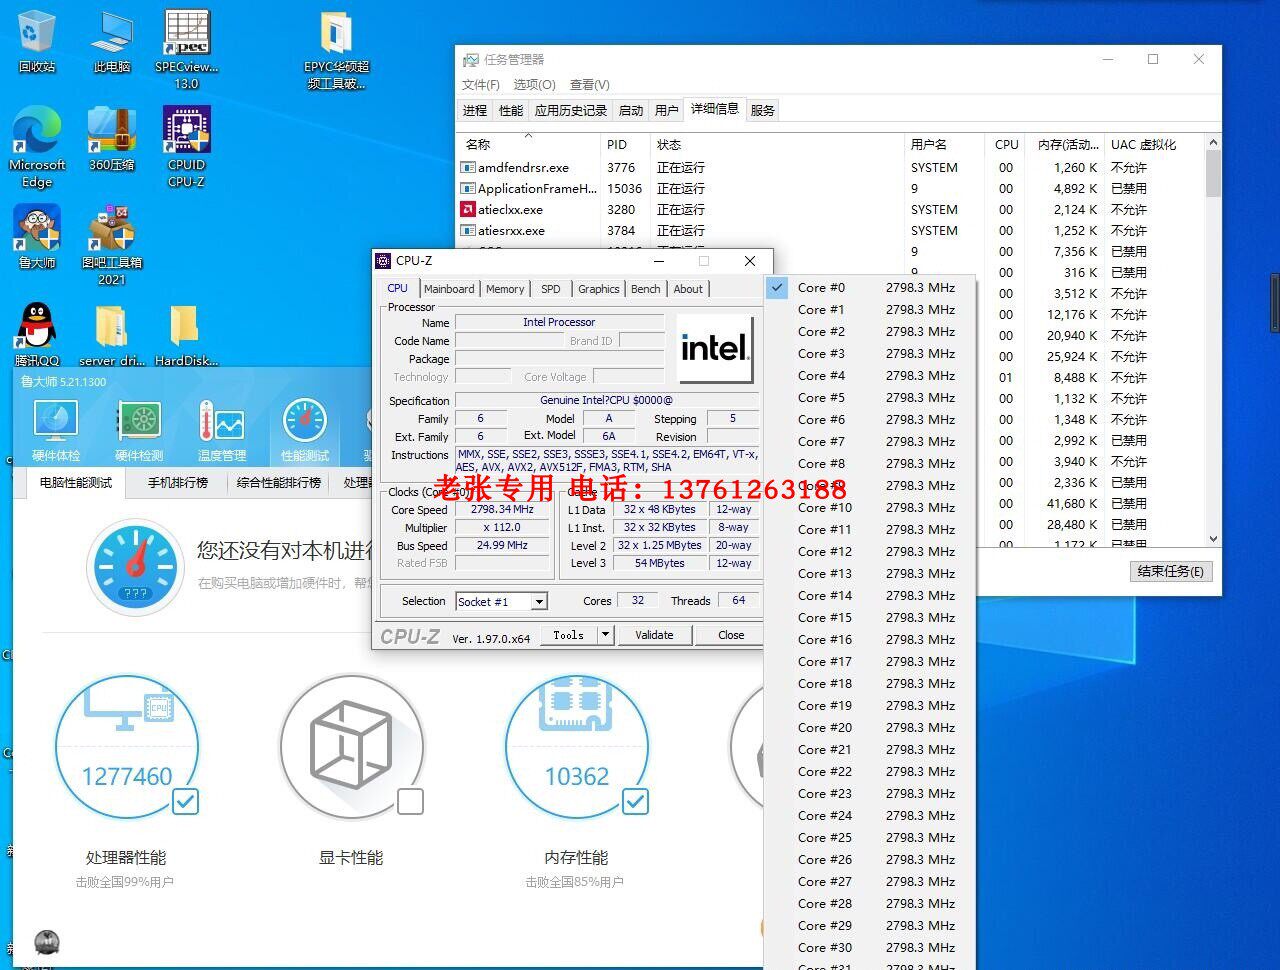Click the Task Manager scrollbar down arrow

[1213, 539]
